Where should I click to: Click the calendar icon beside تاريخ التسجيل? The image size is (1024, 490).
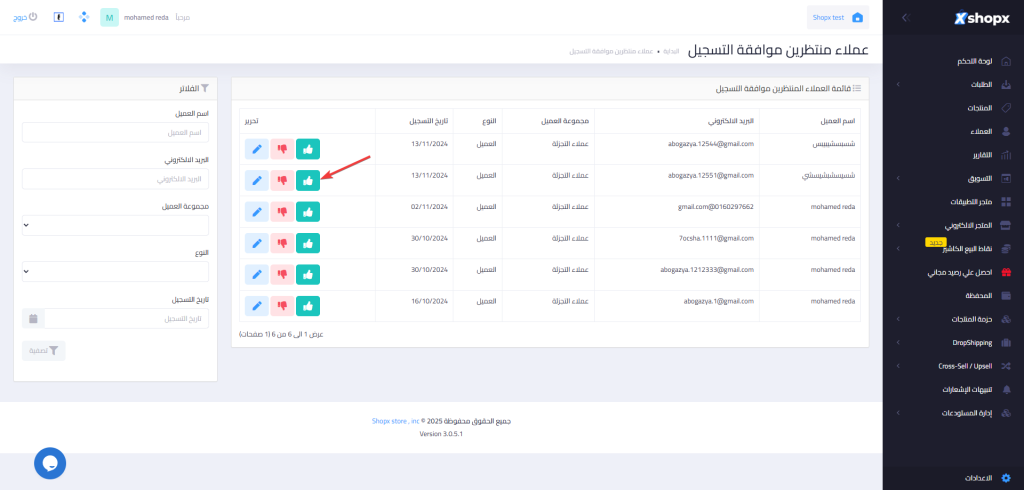(x=33, y=318)
